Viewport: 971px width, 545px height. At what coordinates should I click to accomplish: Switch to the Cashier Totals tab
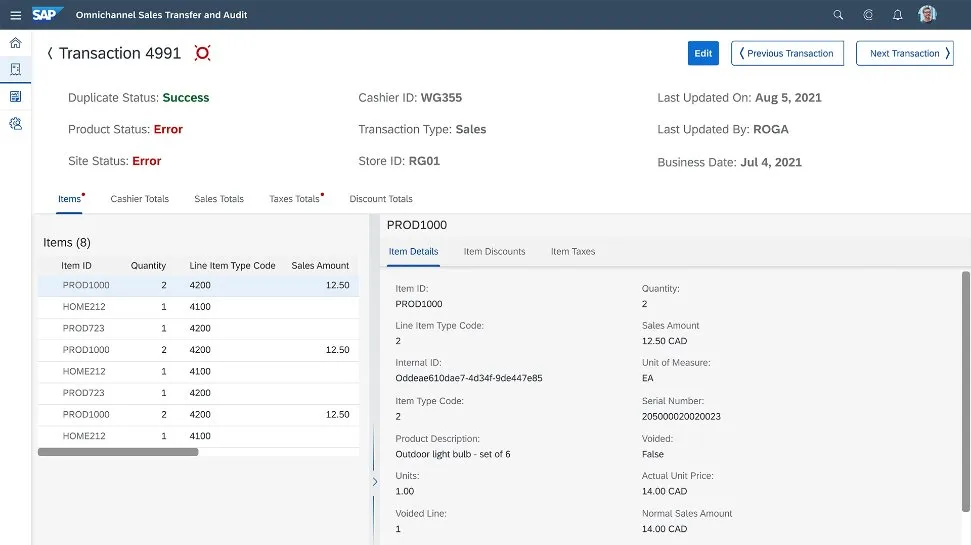pyautogui.click(x=139, y=199)
